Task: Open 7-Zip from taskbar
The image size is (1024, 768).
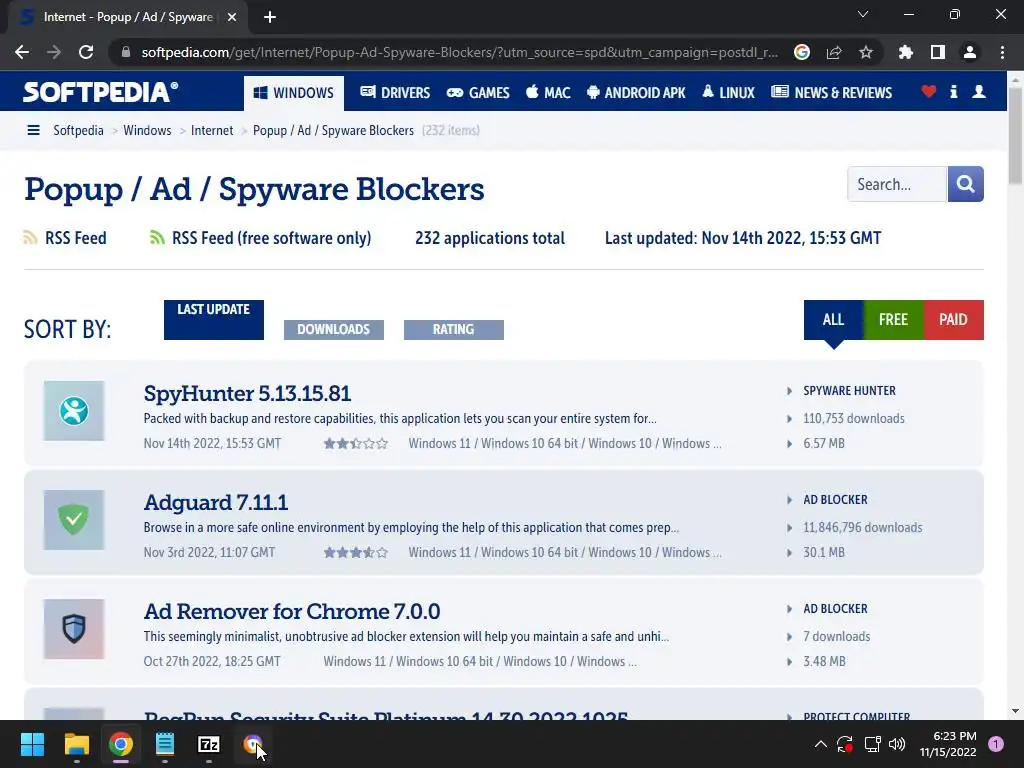Action: tap(209, 744)
